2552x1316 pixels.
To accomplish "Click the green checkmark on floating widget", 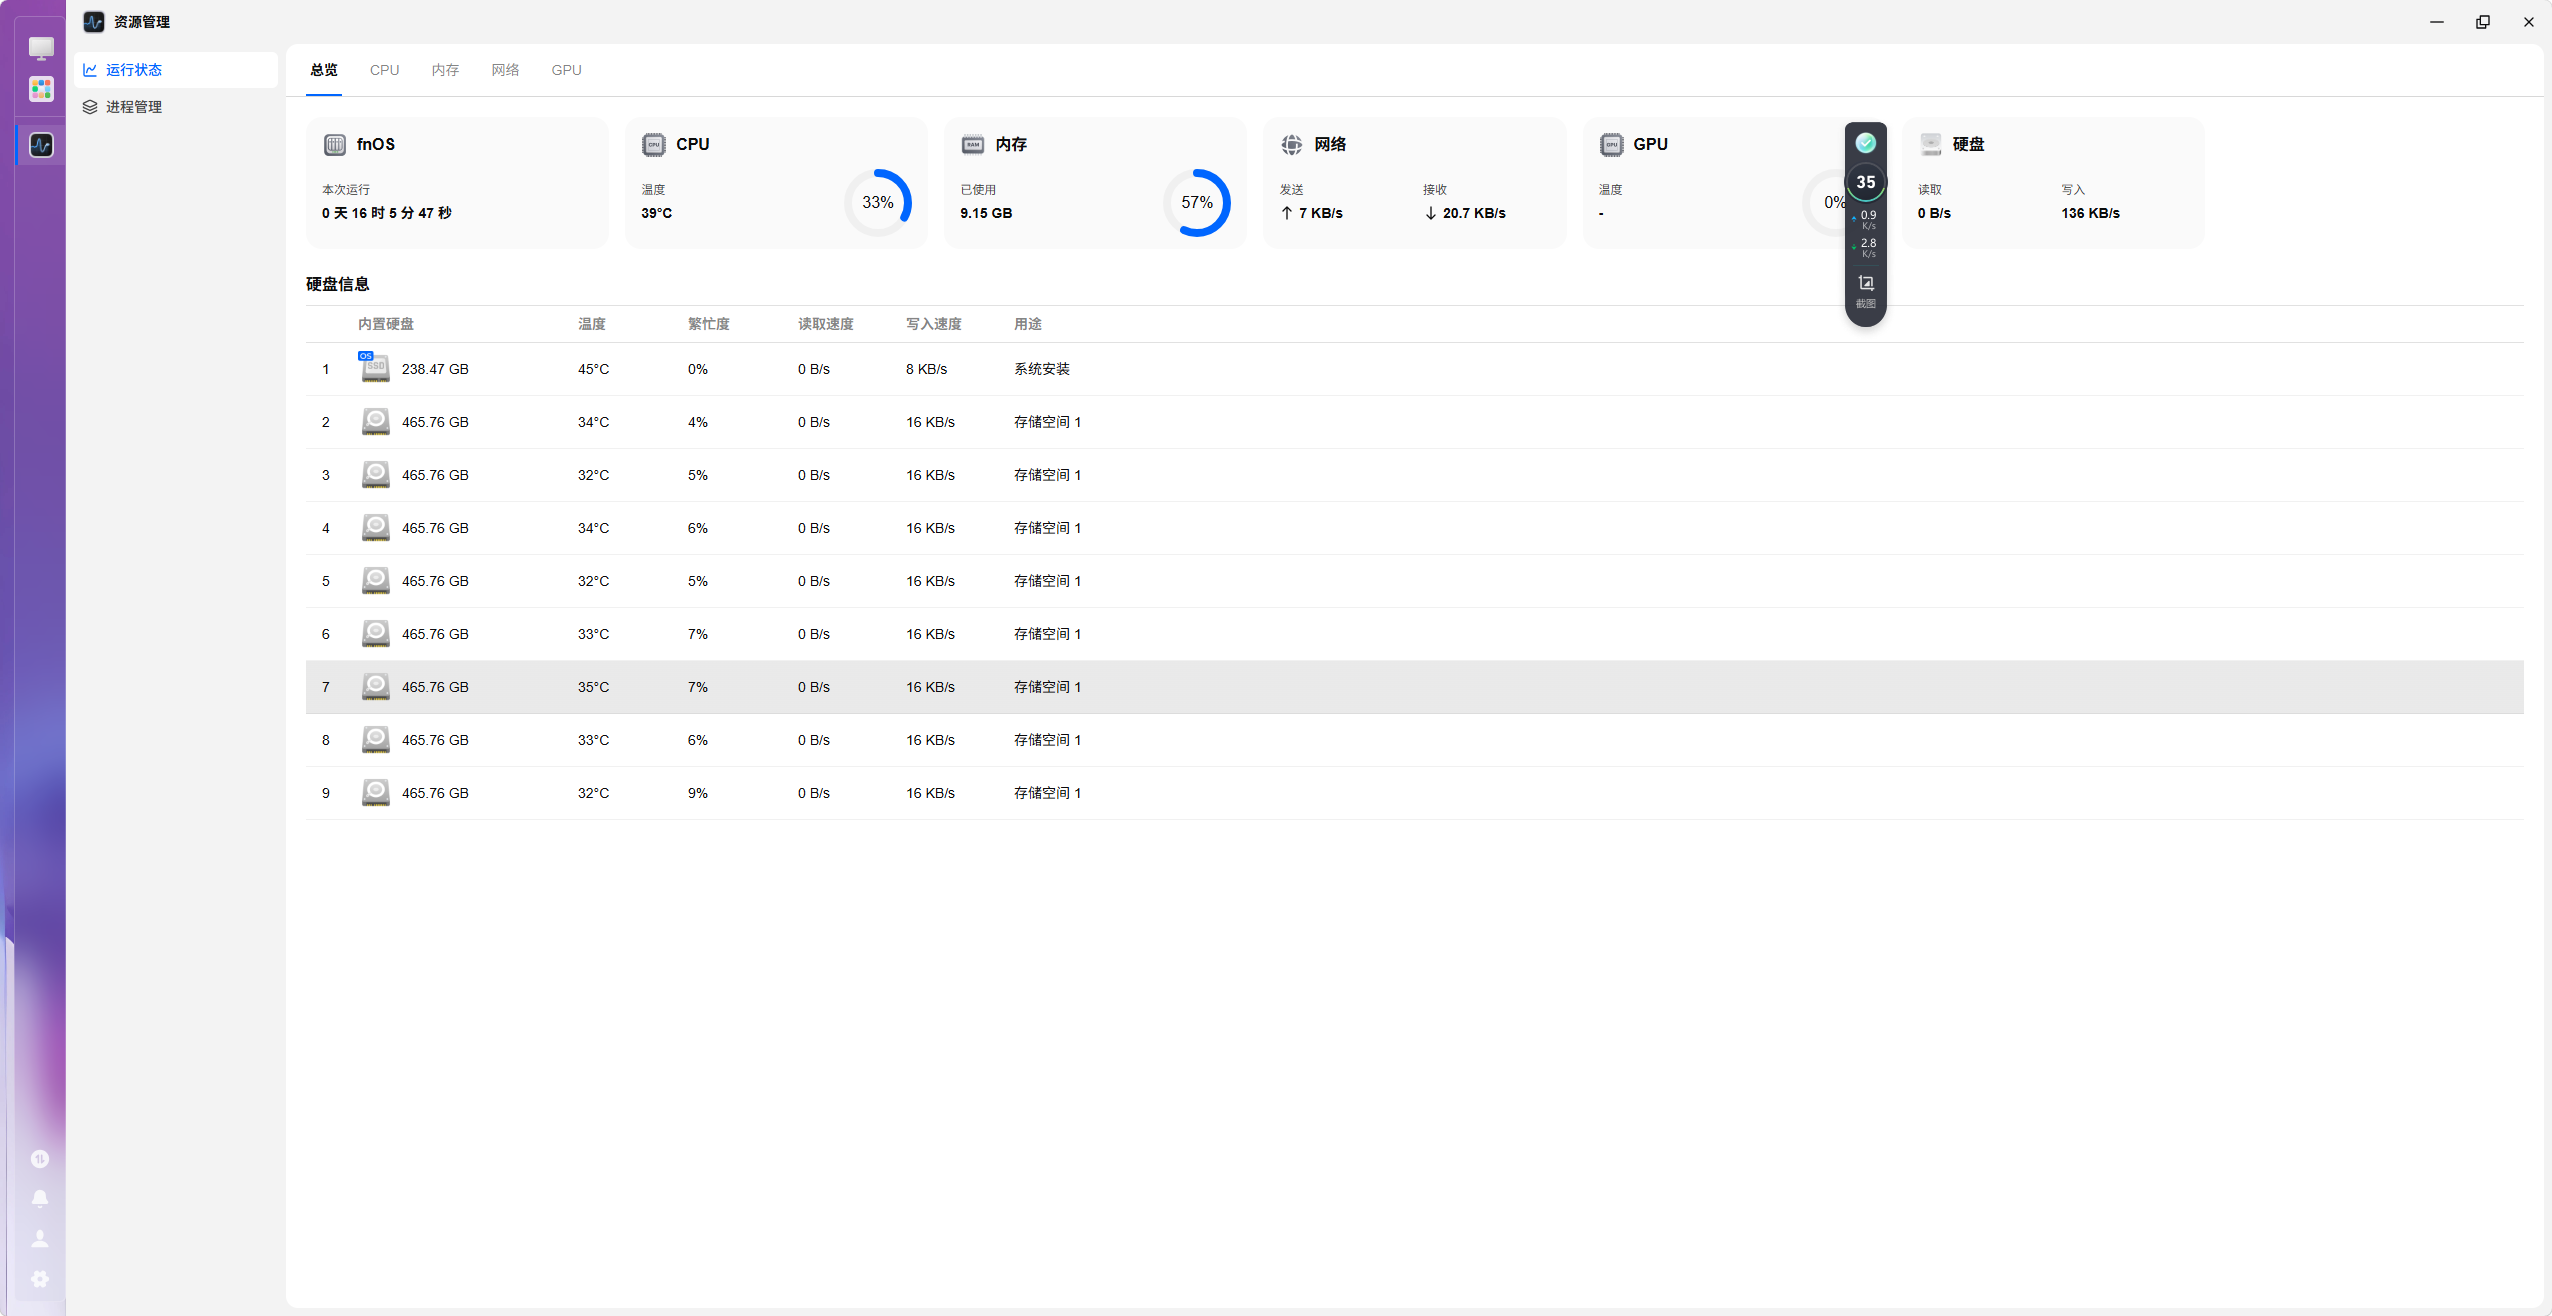I will 1866,143.
